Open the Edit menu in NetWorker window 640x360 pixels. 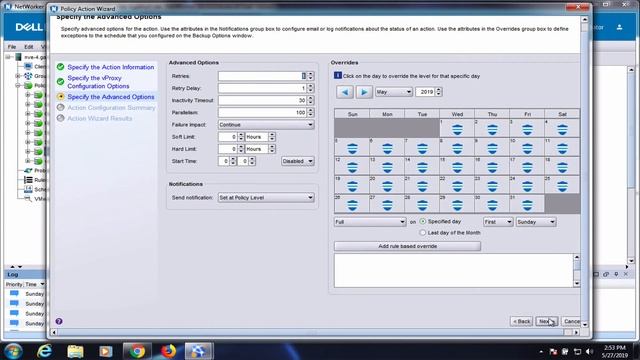pyautogui.click(x=28, y=47)
